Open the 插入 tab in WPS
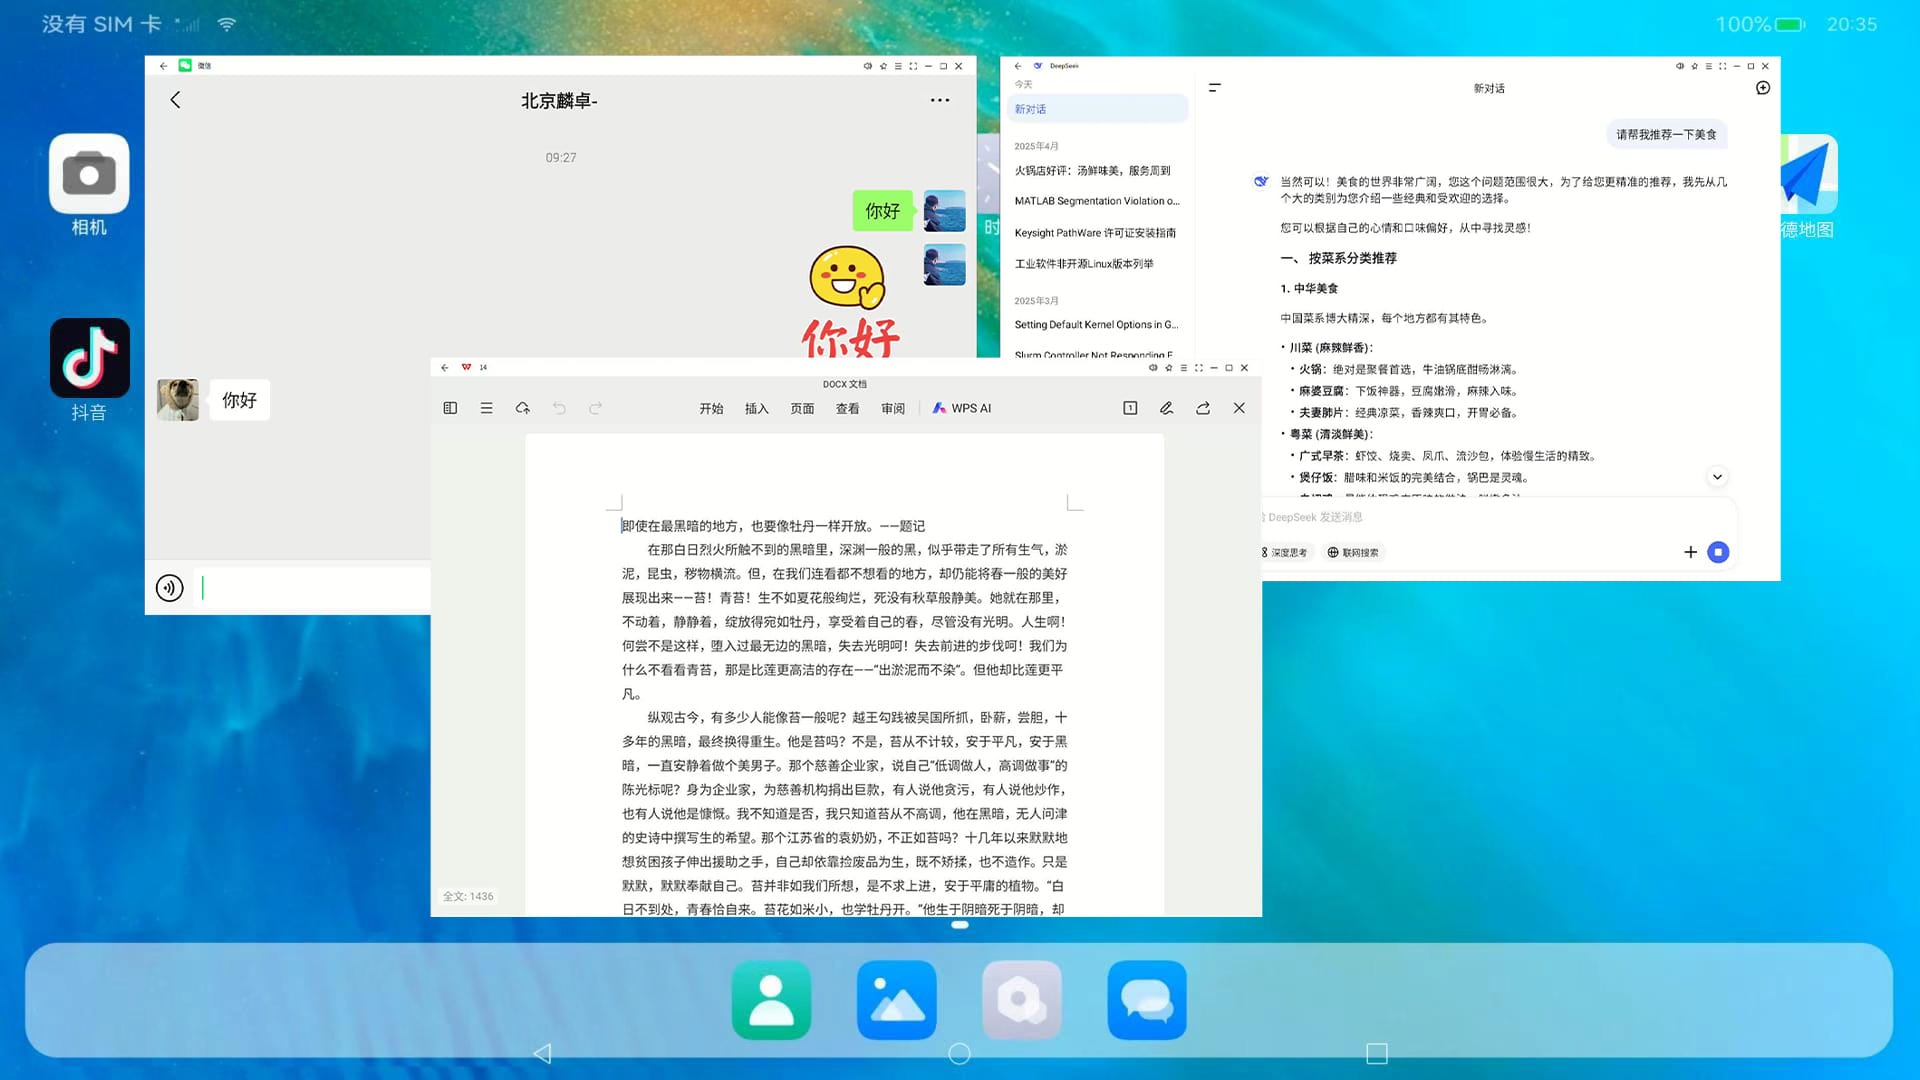The image size is (1920, 1080). 756,408
